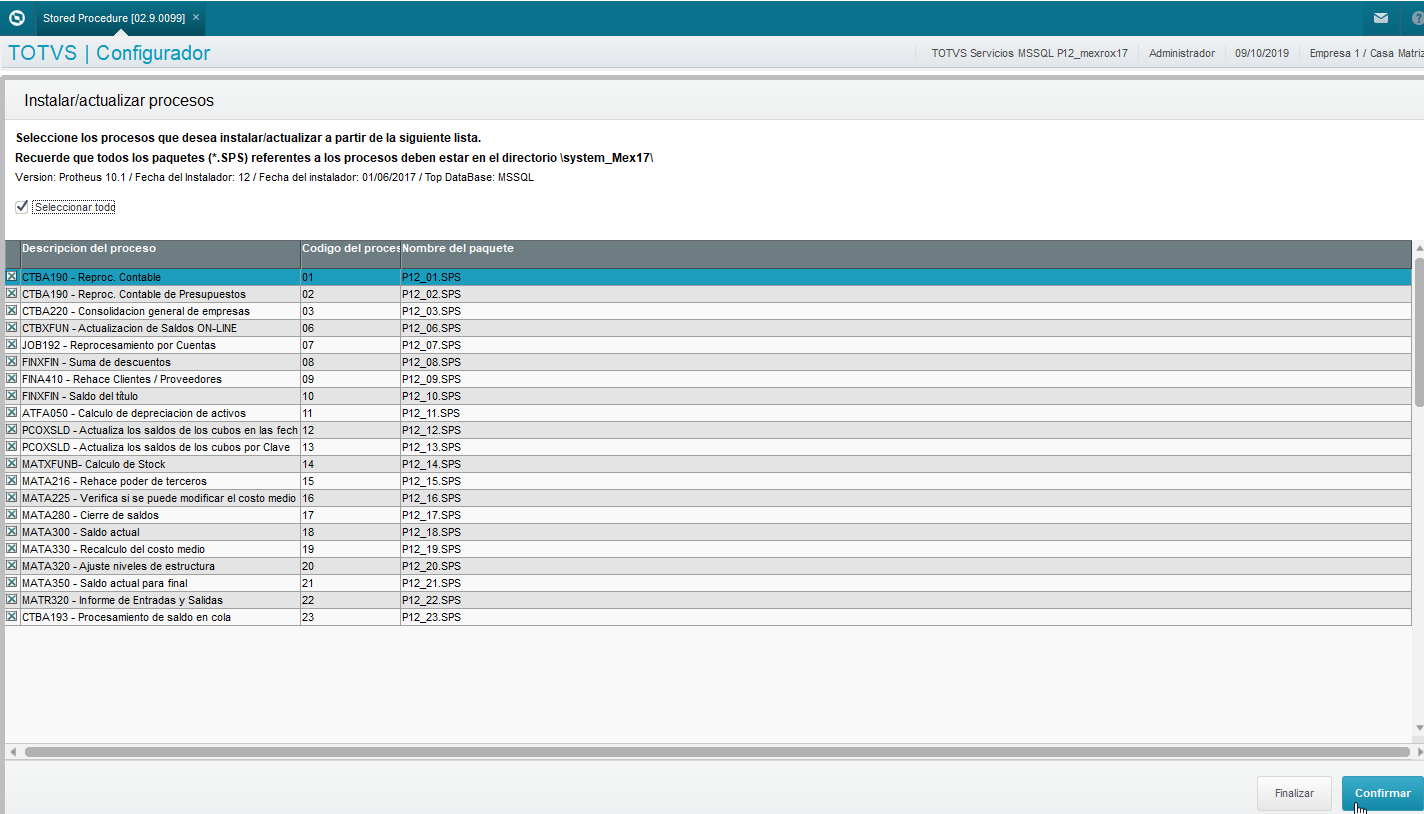Open the help question mark icon

(1417, 18)
